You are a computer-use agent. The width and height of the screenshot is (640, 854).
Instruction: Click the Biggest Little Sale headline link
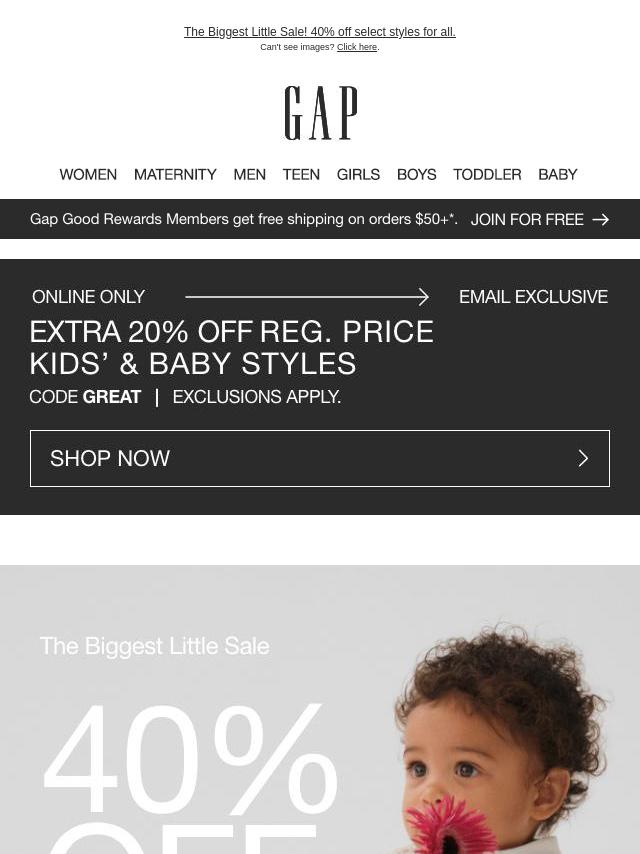[x=320, y=32]
